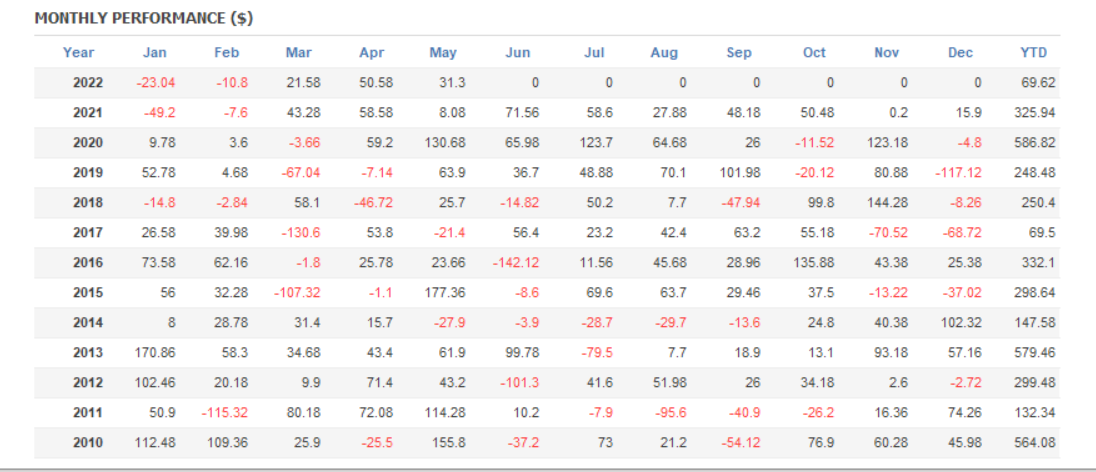The width and height of the screenshot is (1096, 472).
Task: Click the 2019 year row label
Action: click(88, 173)
